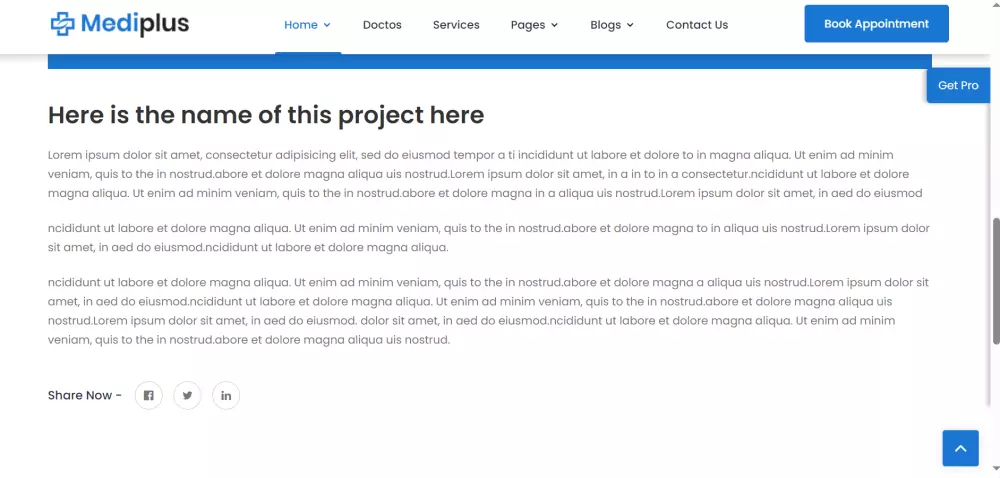
Task: Click the page vertical scrollbar thumb
Action: pyautogui.click(x=996, y=281)
